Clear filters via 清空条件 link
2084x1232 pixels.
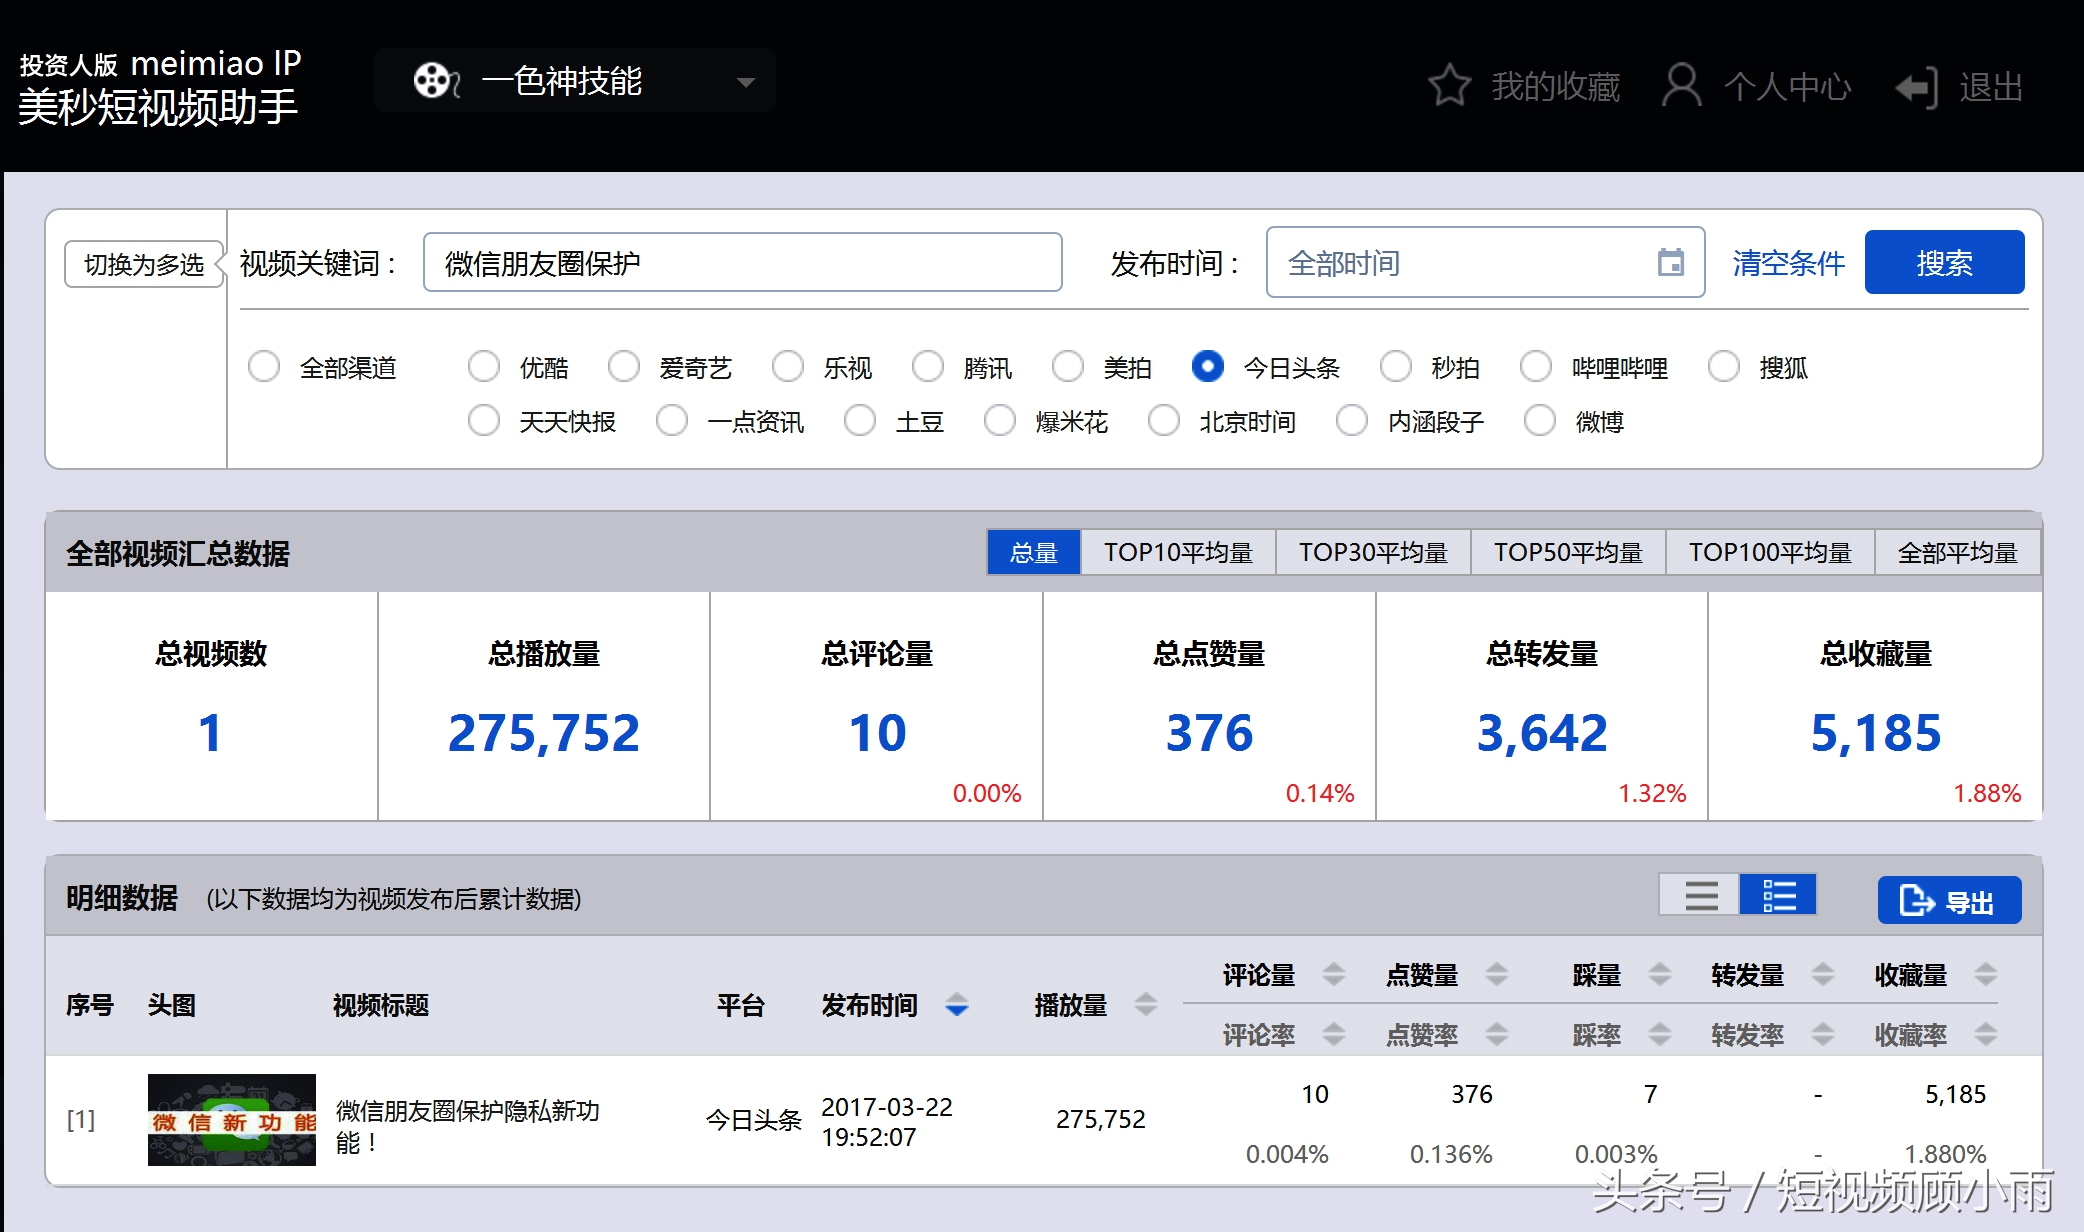click(1788, 262)
